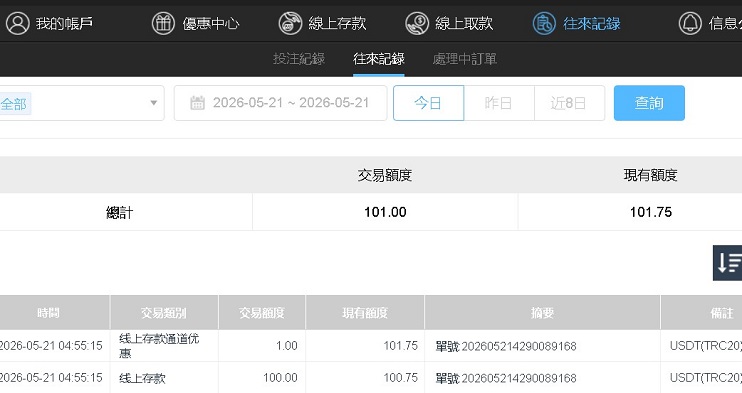Click the date range input field

pos(280,103)
